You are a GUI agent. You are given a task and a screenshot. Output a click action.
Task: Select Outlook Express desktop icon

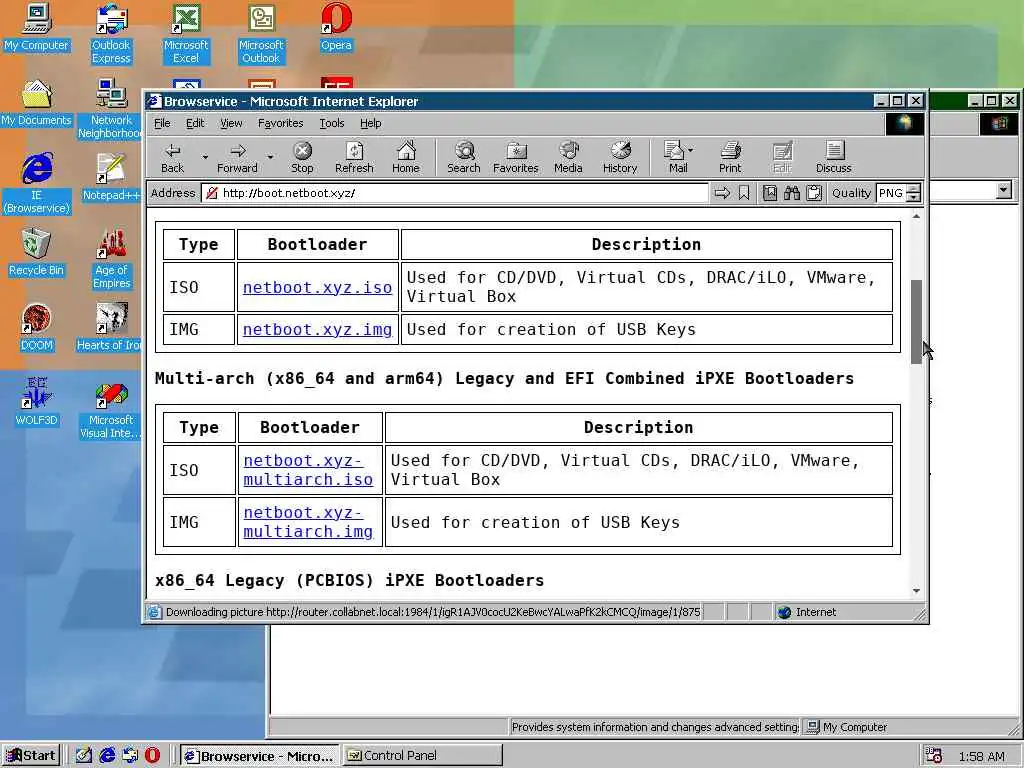[111, 33]
